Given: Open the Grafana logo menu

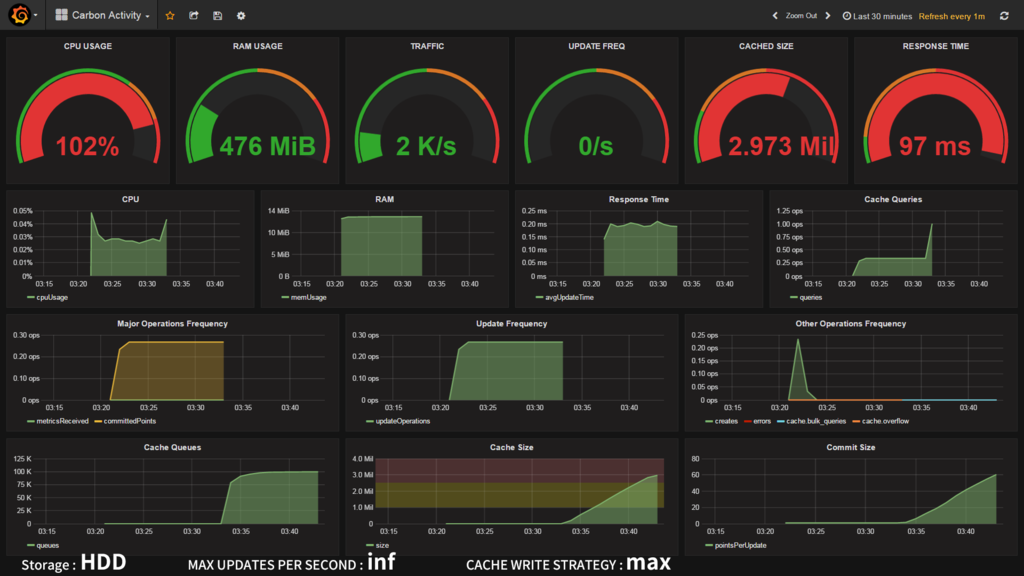Looking at the screenshot, I should point(20,15).
